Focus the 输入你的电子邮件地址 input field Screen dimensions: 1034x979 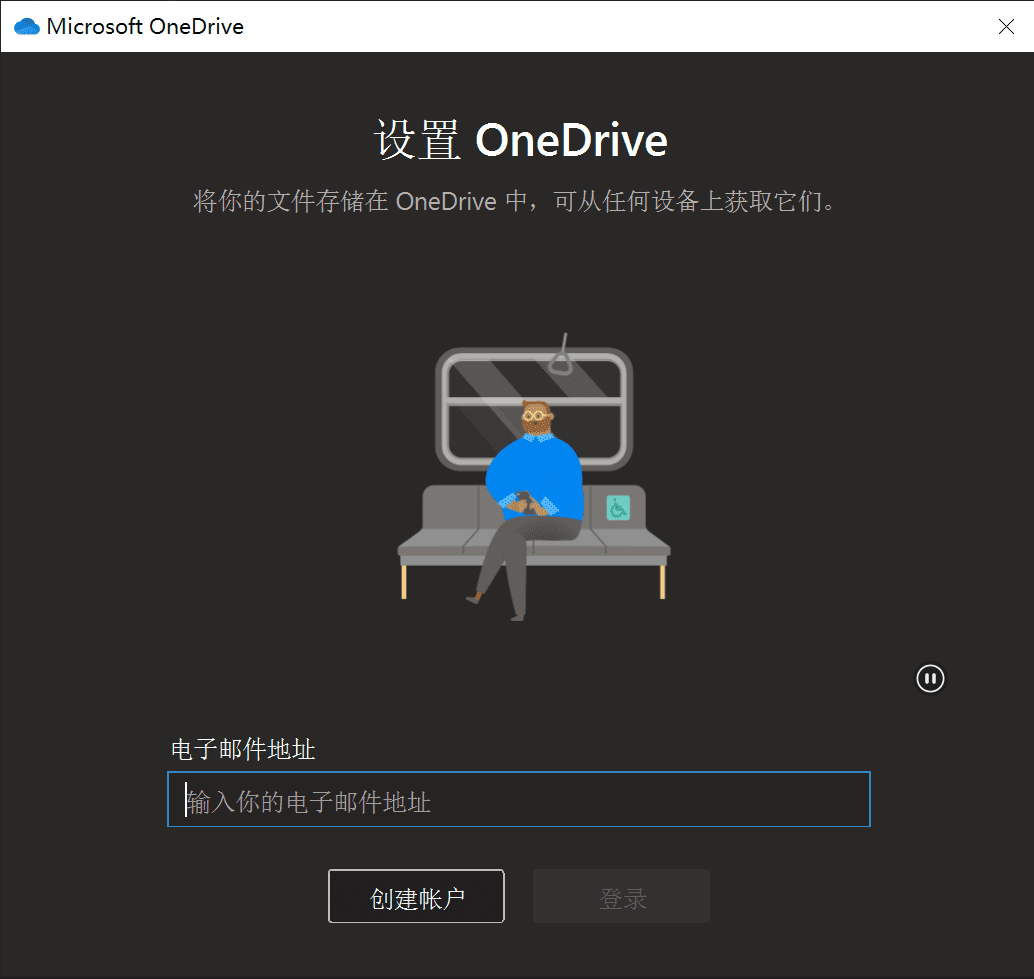(x=518, y=800)
